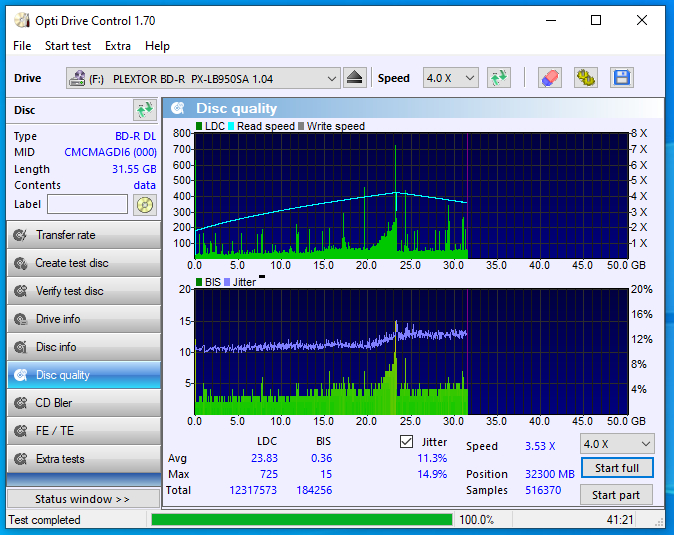The height and width of the screenshot is (535, 674).
Task: Click the Disc quality header disc icon
Action: click(x=178, y=108)
